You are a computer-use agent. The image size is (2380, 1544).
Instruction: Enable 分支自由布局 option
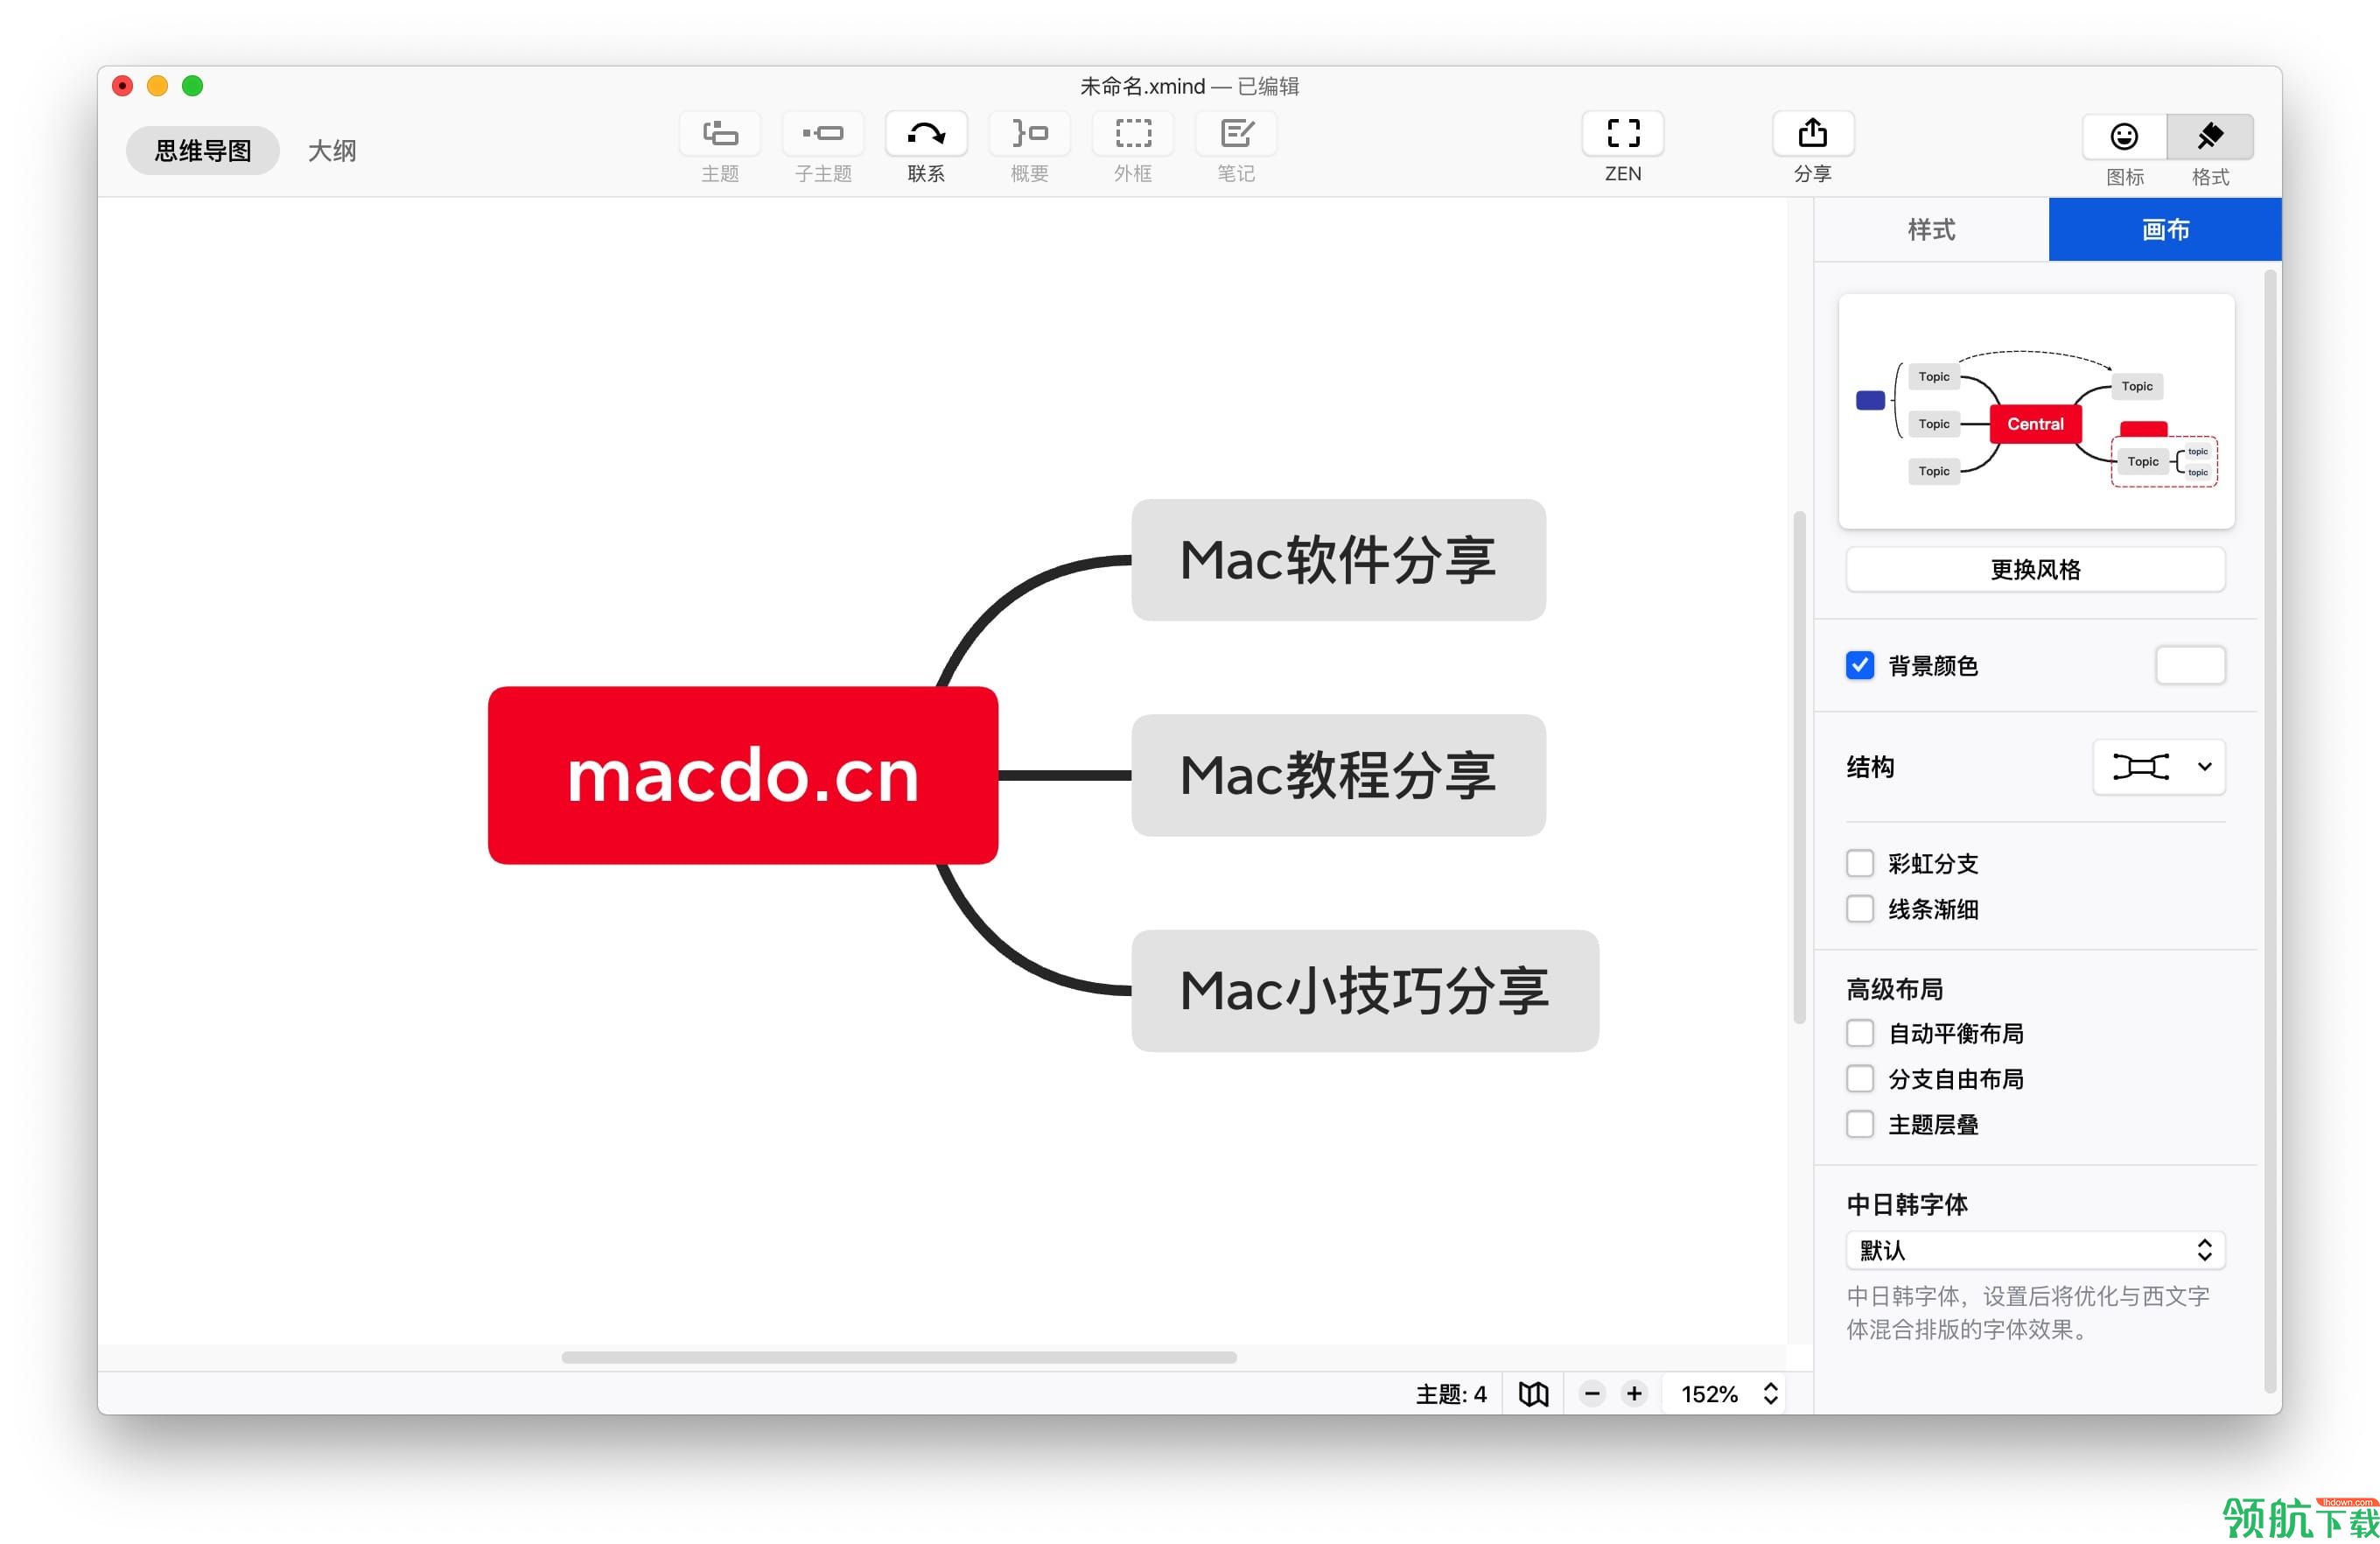coord(1859,1079)
